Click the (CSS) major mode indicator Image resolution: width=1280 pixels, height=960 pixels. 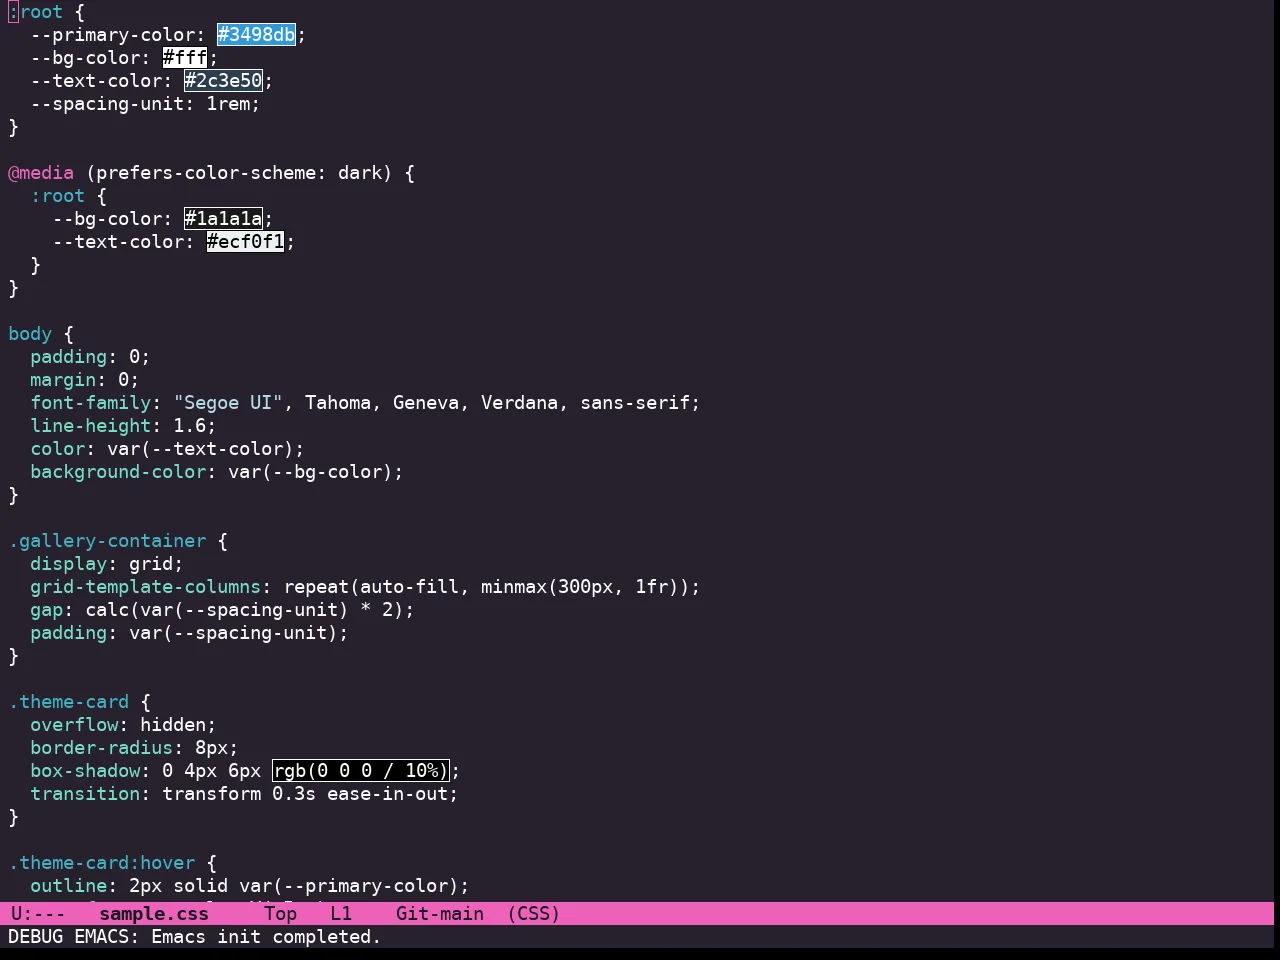[534, 914]
